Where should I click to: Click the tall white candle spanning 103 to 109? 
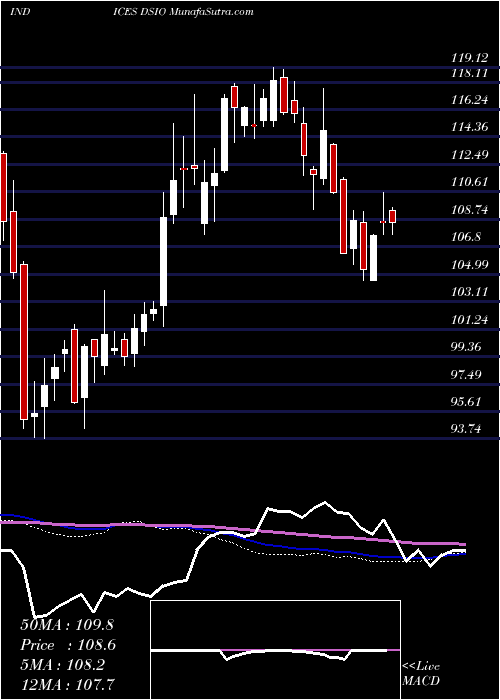[x=163, y=262]
